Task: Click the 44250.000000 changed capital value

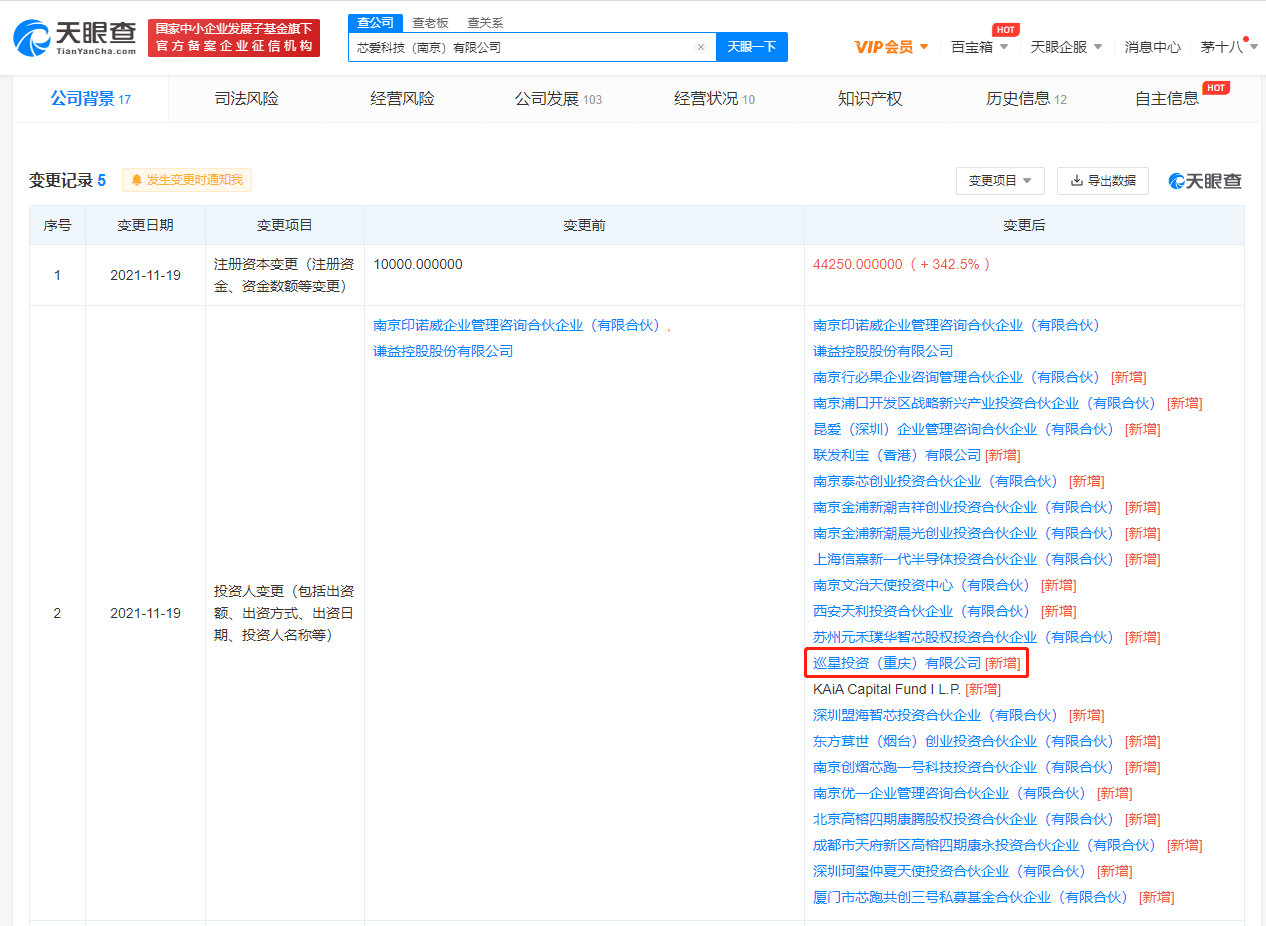Action: click(x=858, y=265)
